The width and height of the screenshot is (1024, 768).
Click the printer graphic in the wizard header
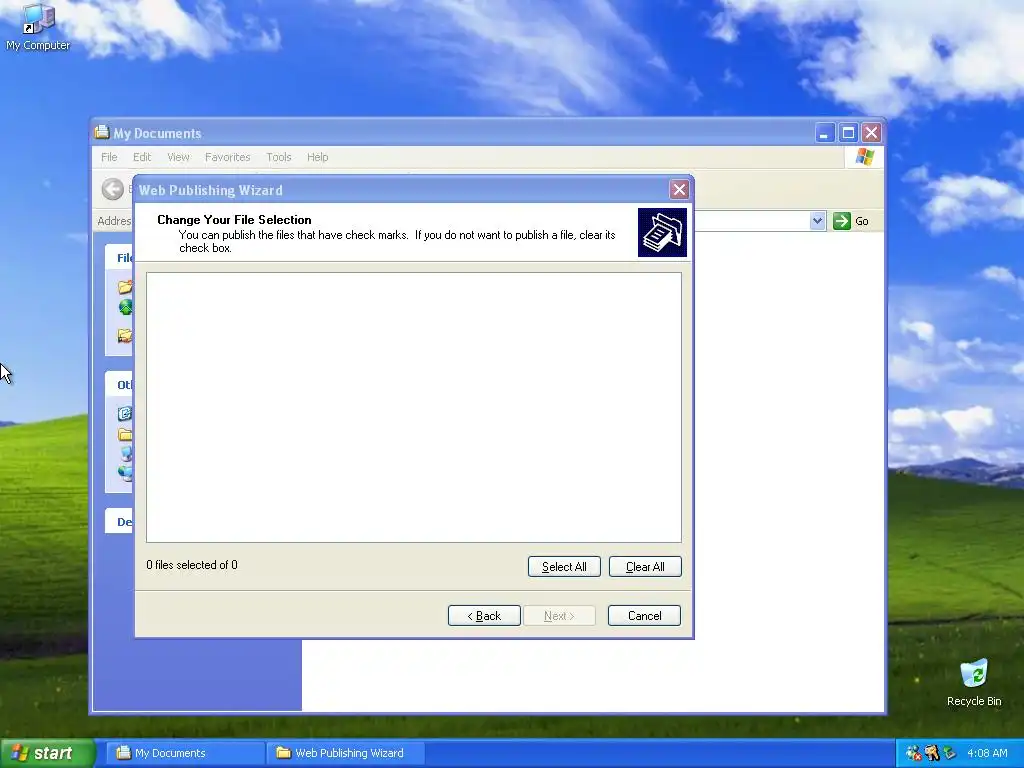point(662,232)
